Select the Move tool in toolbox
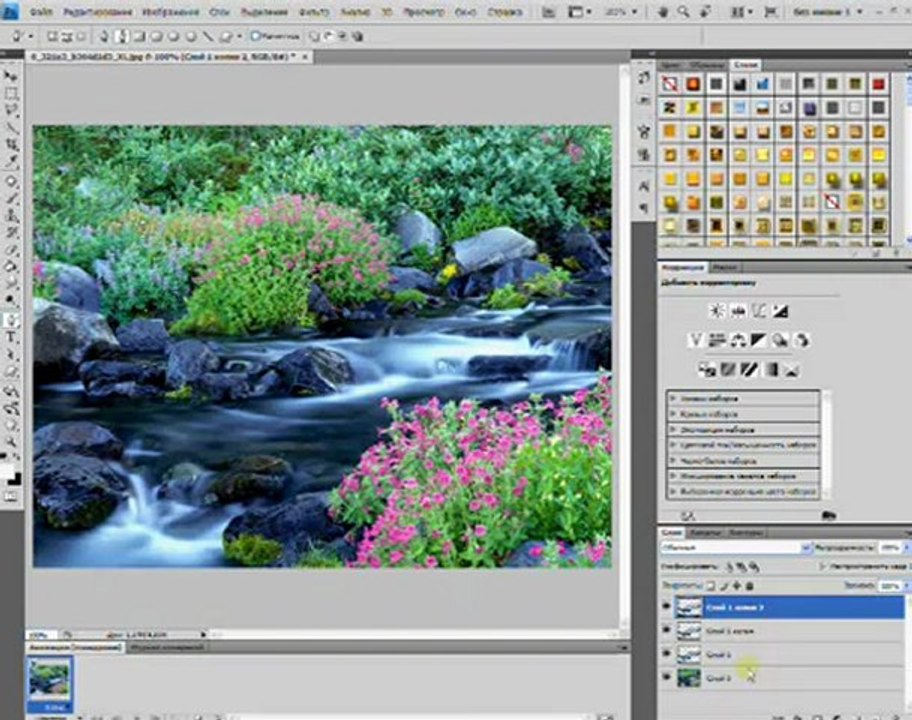 [10, 76]
